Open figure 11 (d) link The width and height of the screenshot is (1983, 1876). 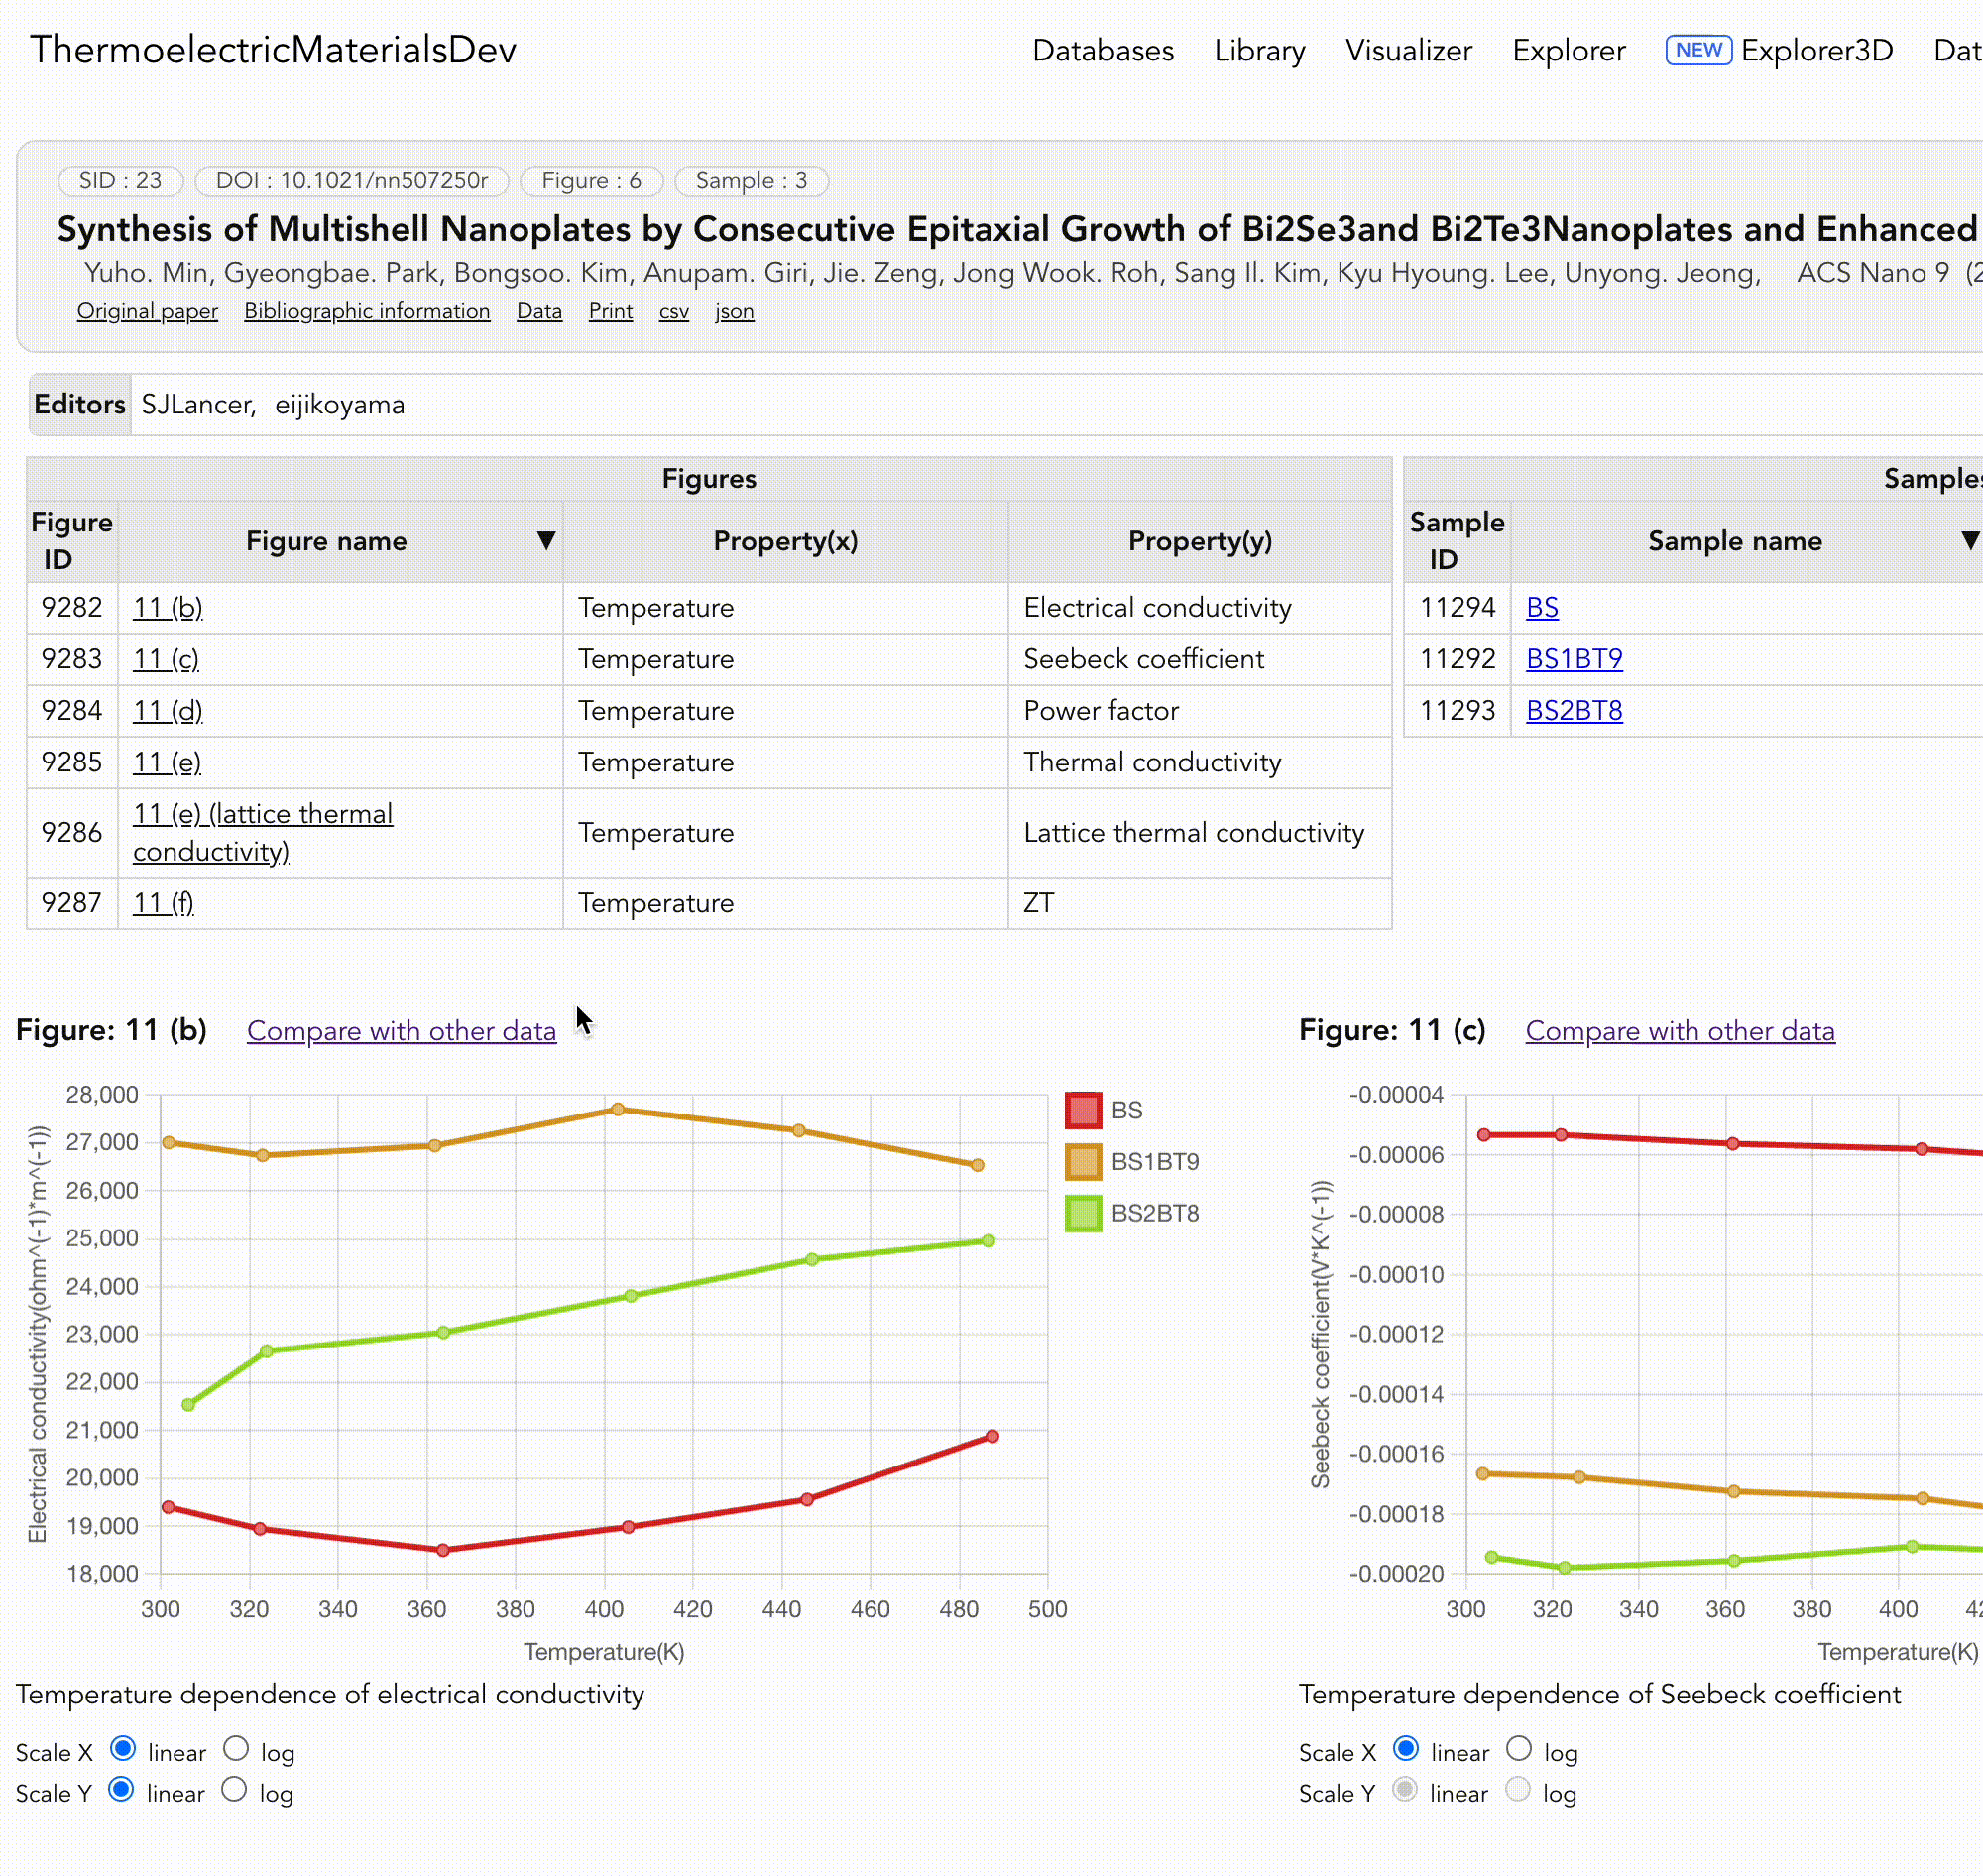tap(167, 711)
